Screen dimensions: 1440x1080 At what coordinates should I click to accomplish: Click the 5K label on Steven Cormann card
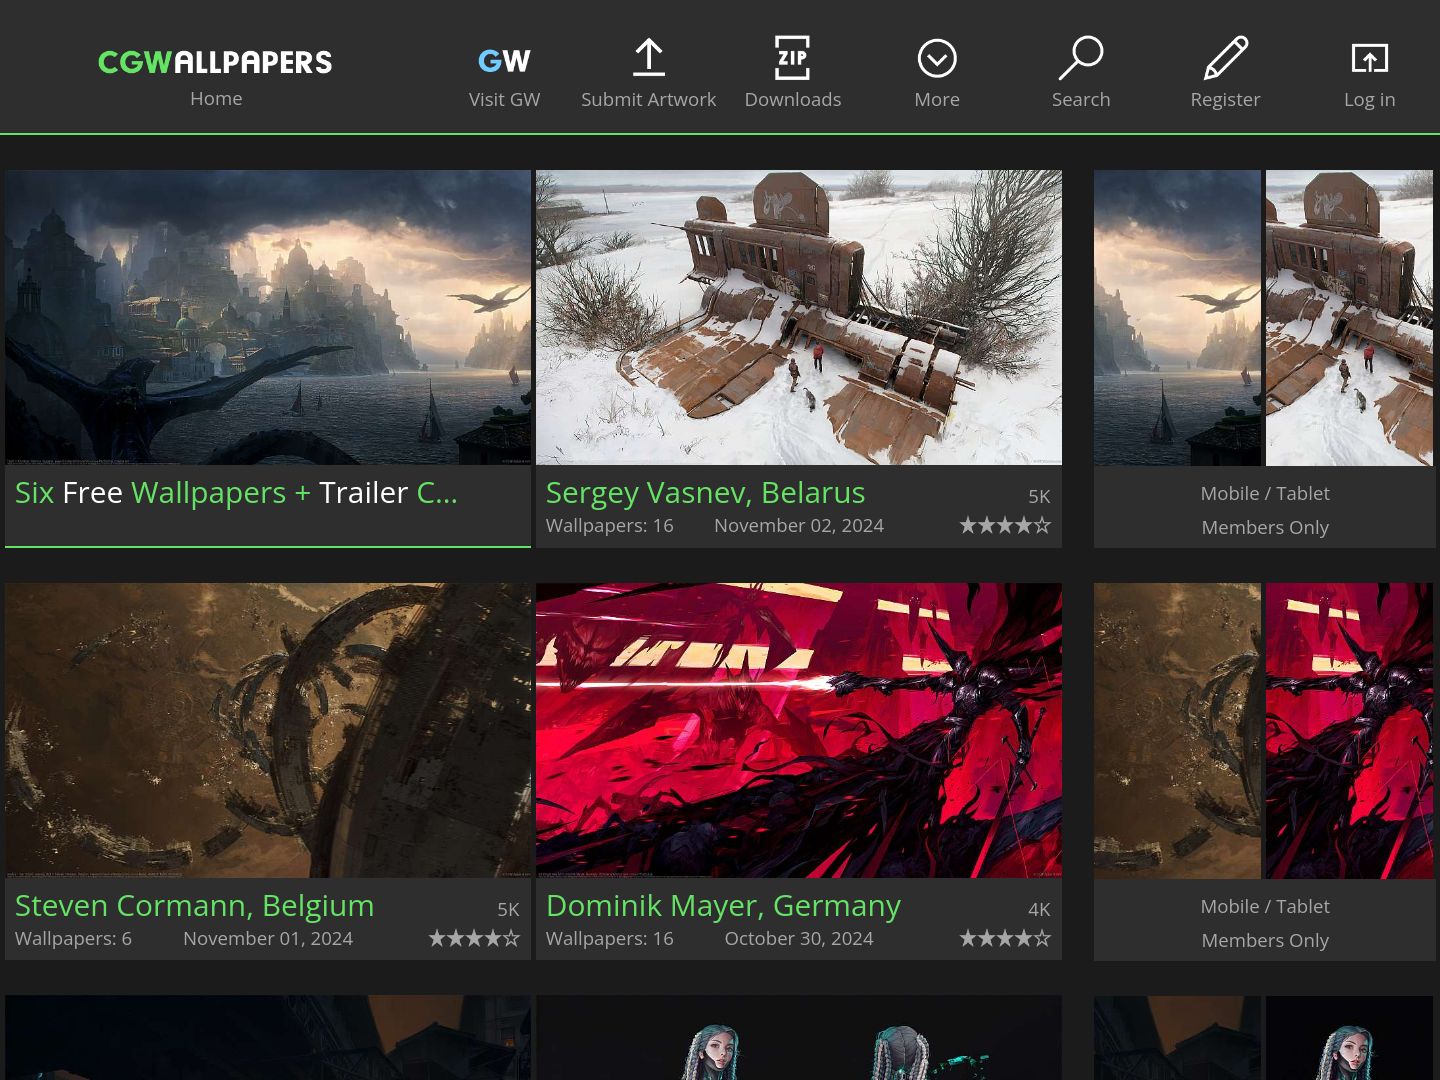508,909
